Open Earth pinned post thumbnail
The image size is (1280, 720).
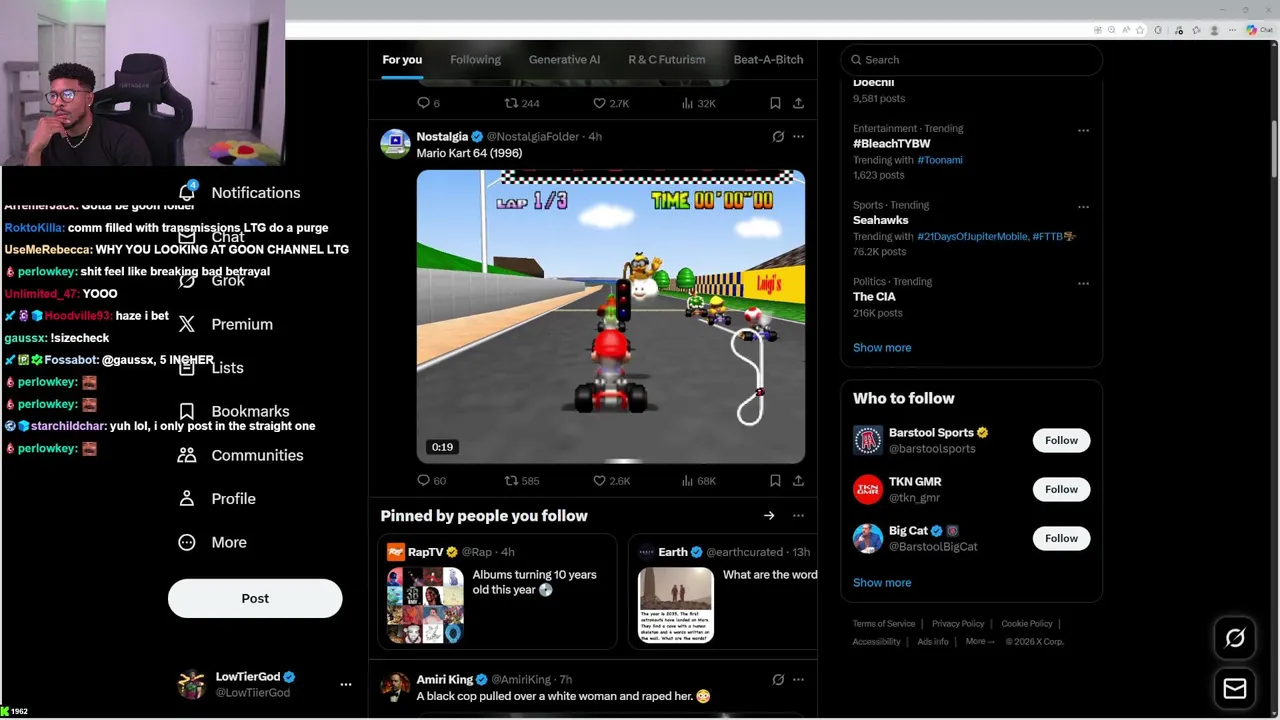coord(676,605)
